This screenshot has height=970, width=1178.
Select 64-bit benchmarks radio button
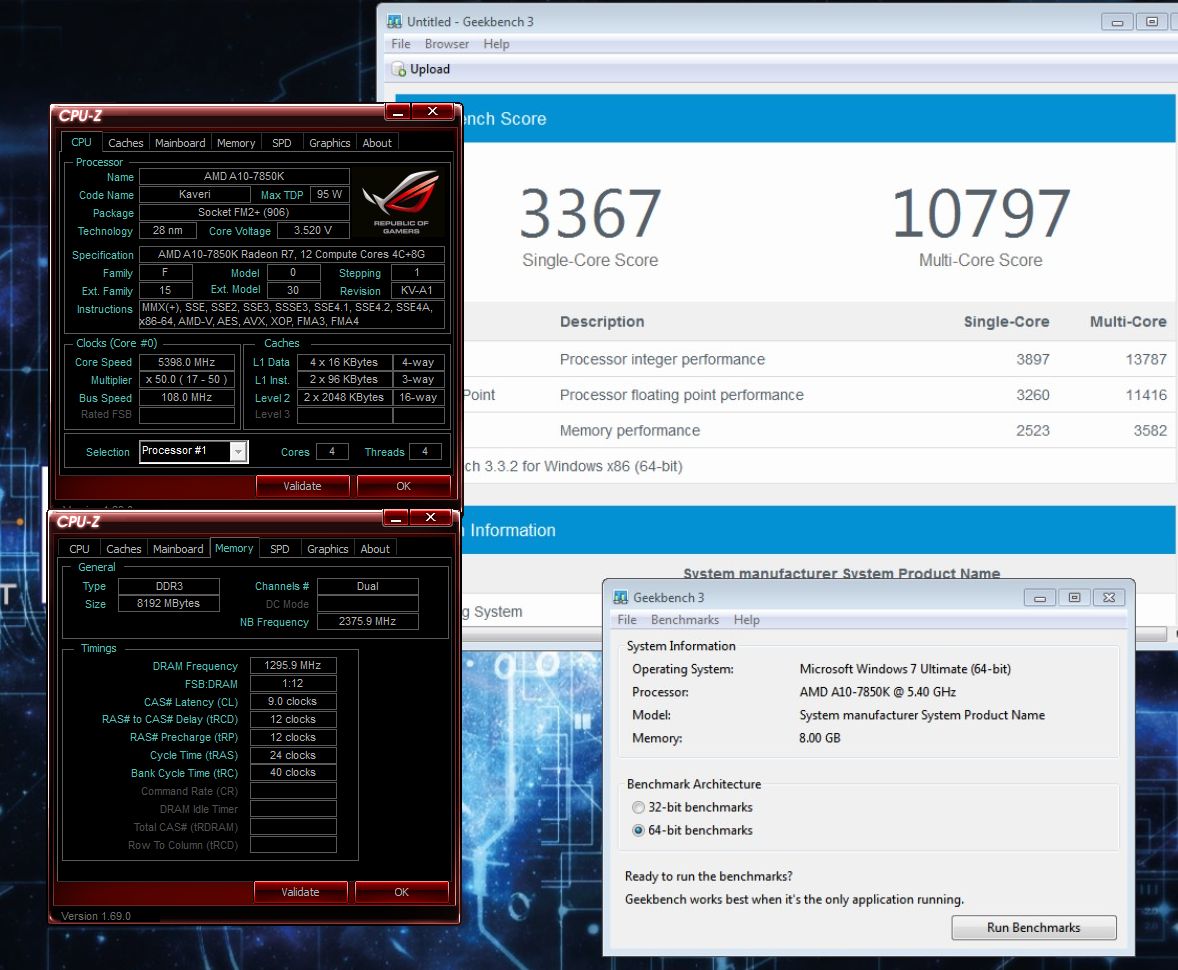[x=639, y=831]
